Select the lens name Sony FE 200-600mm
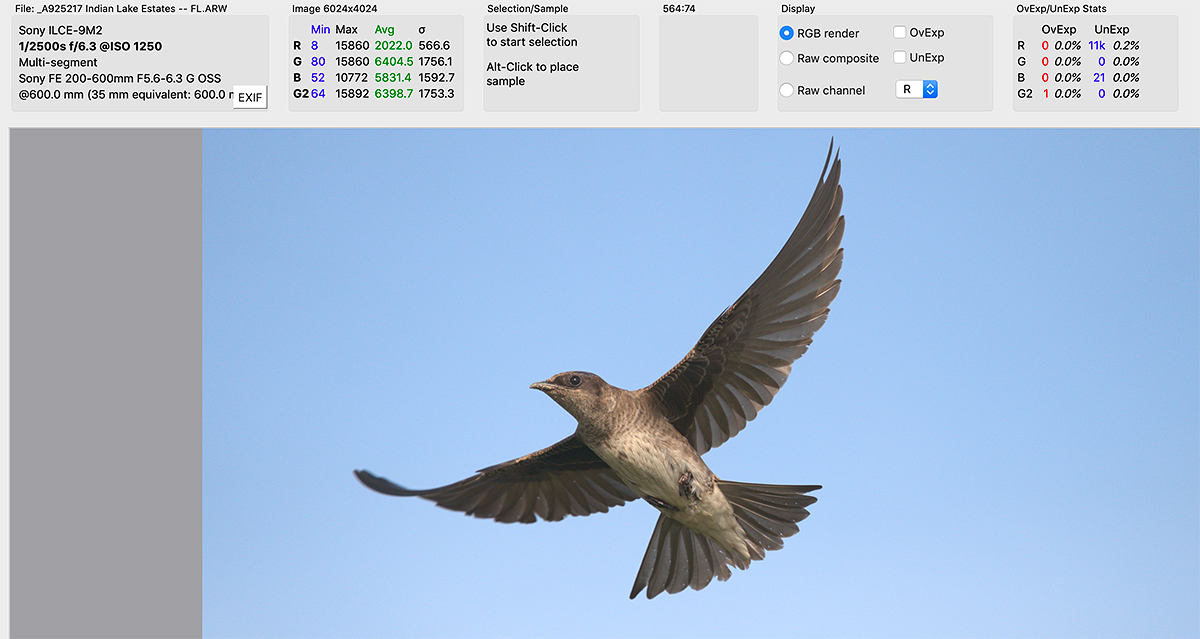Screen dimensions: 1200x639 click(120, 78)
